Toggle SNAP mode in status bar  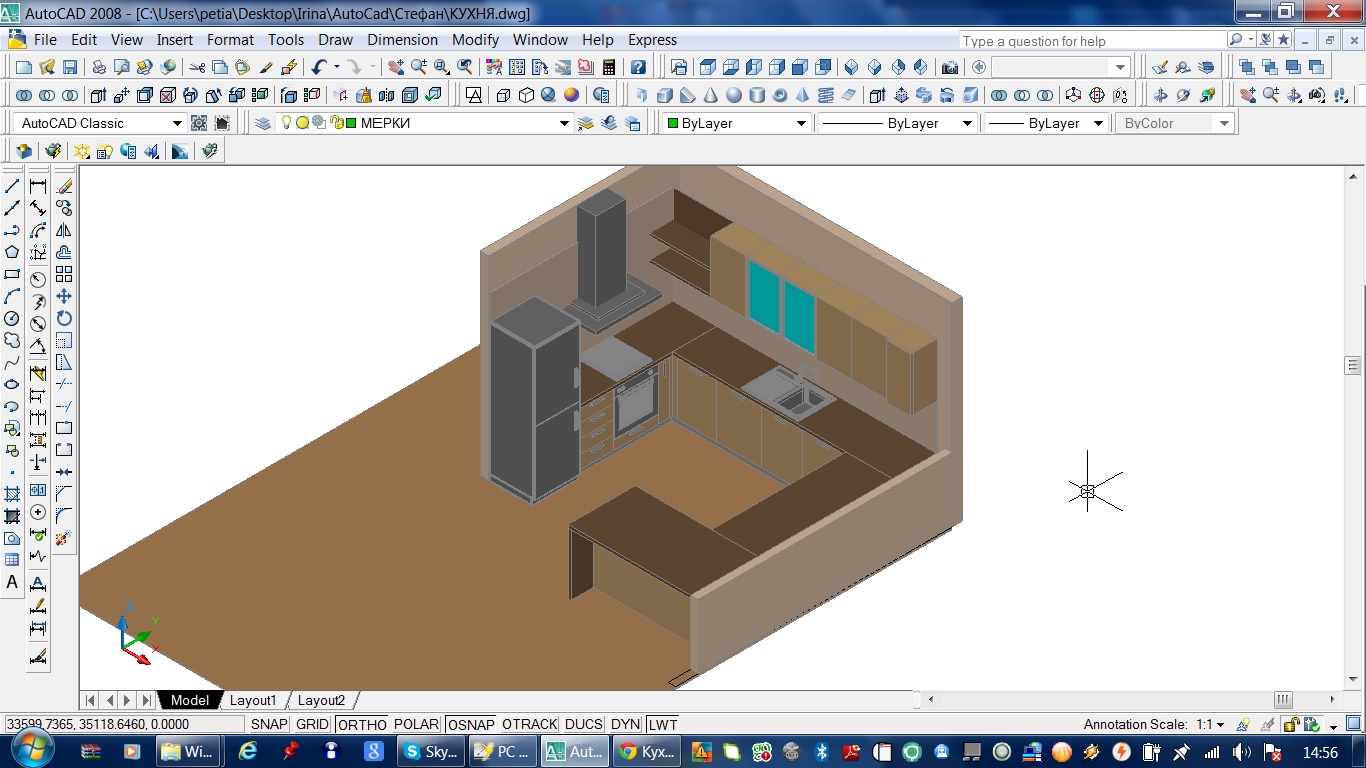[269, 724]
